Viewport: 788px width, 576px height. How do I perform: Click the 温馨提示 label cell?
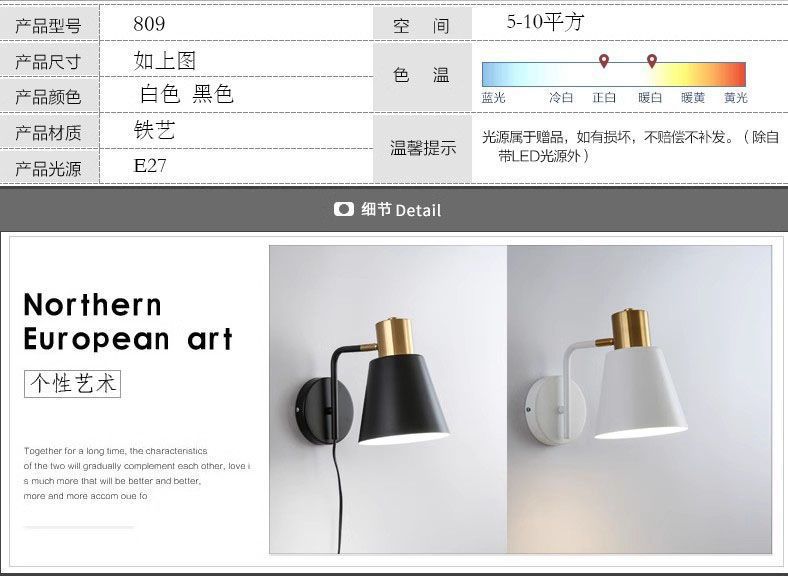pyautogui.click(x=423, y=148)
